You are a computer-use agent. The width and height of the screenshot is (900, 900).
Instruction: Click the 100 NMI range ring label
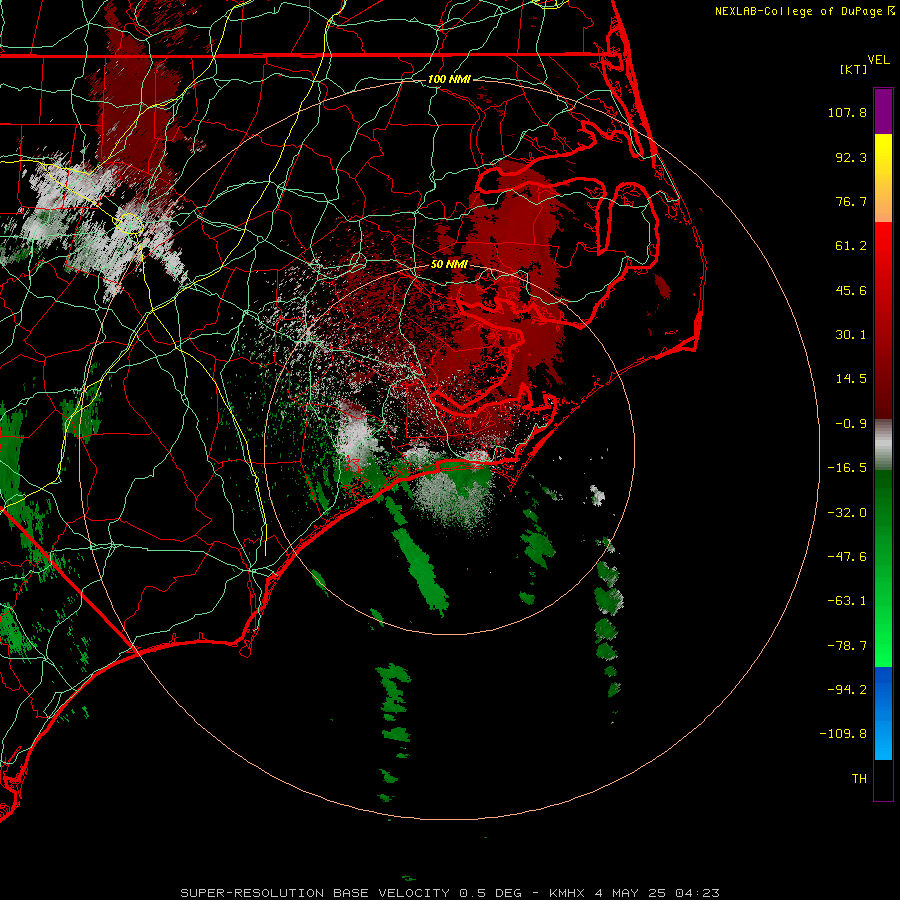pyautogui.click(x=449, y=79)
